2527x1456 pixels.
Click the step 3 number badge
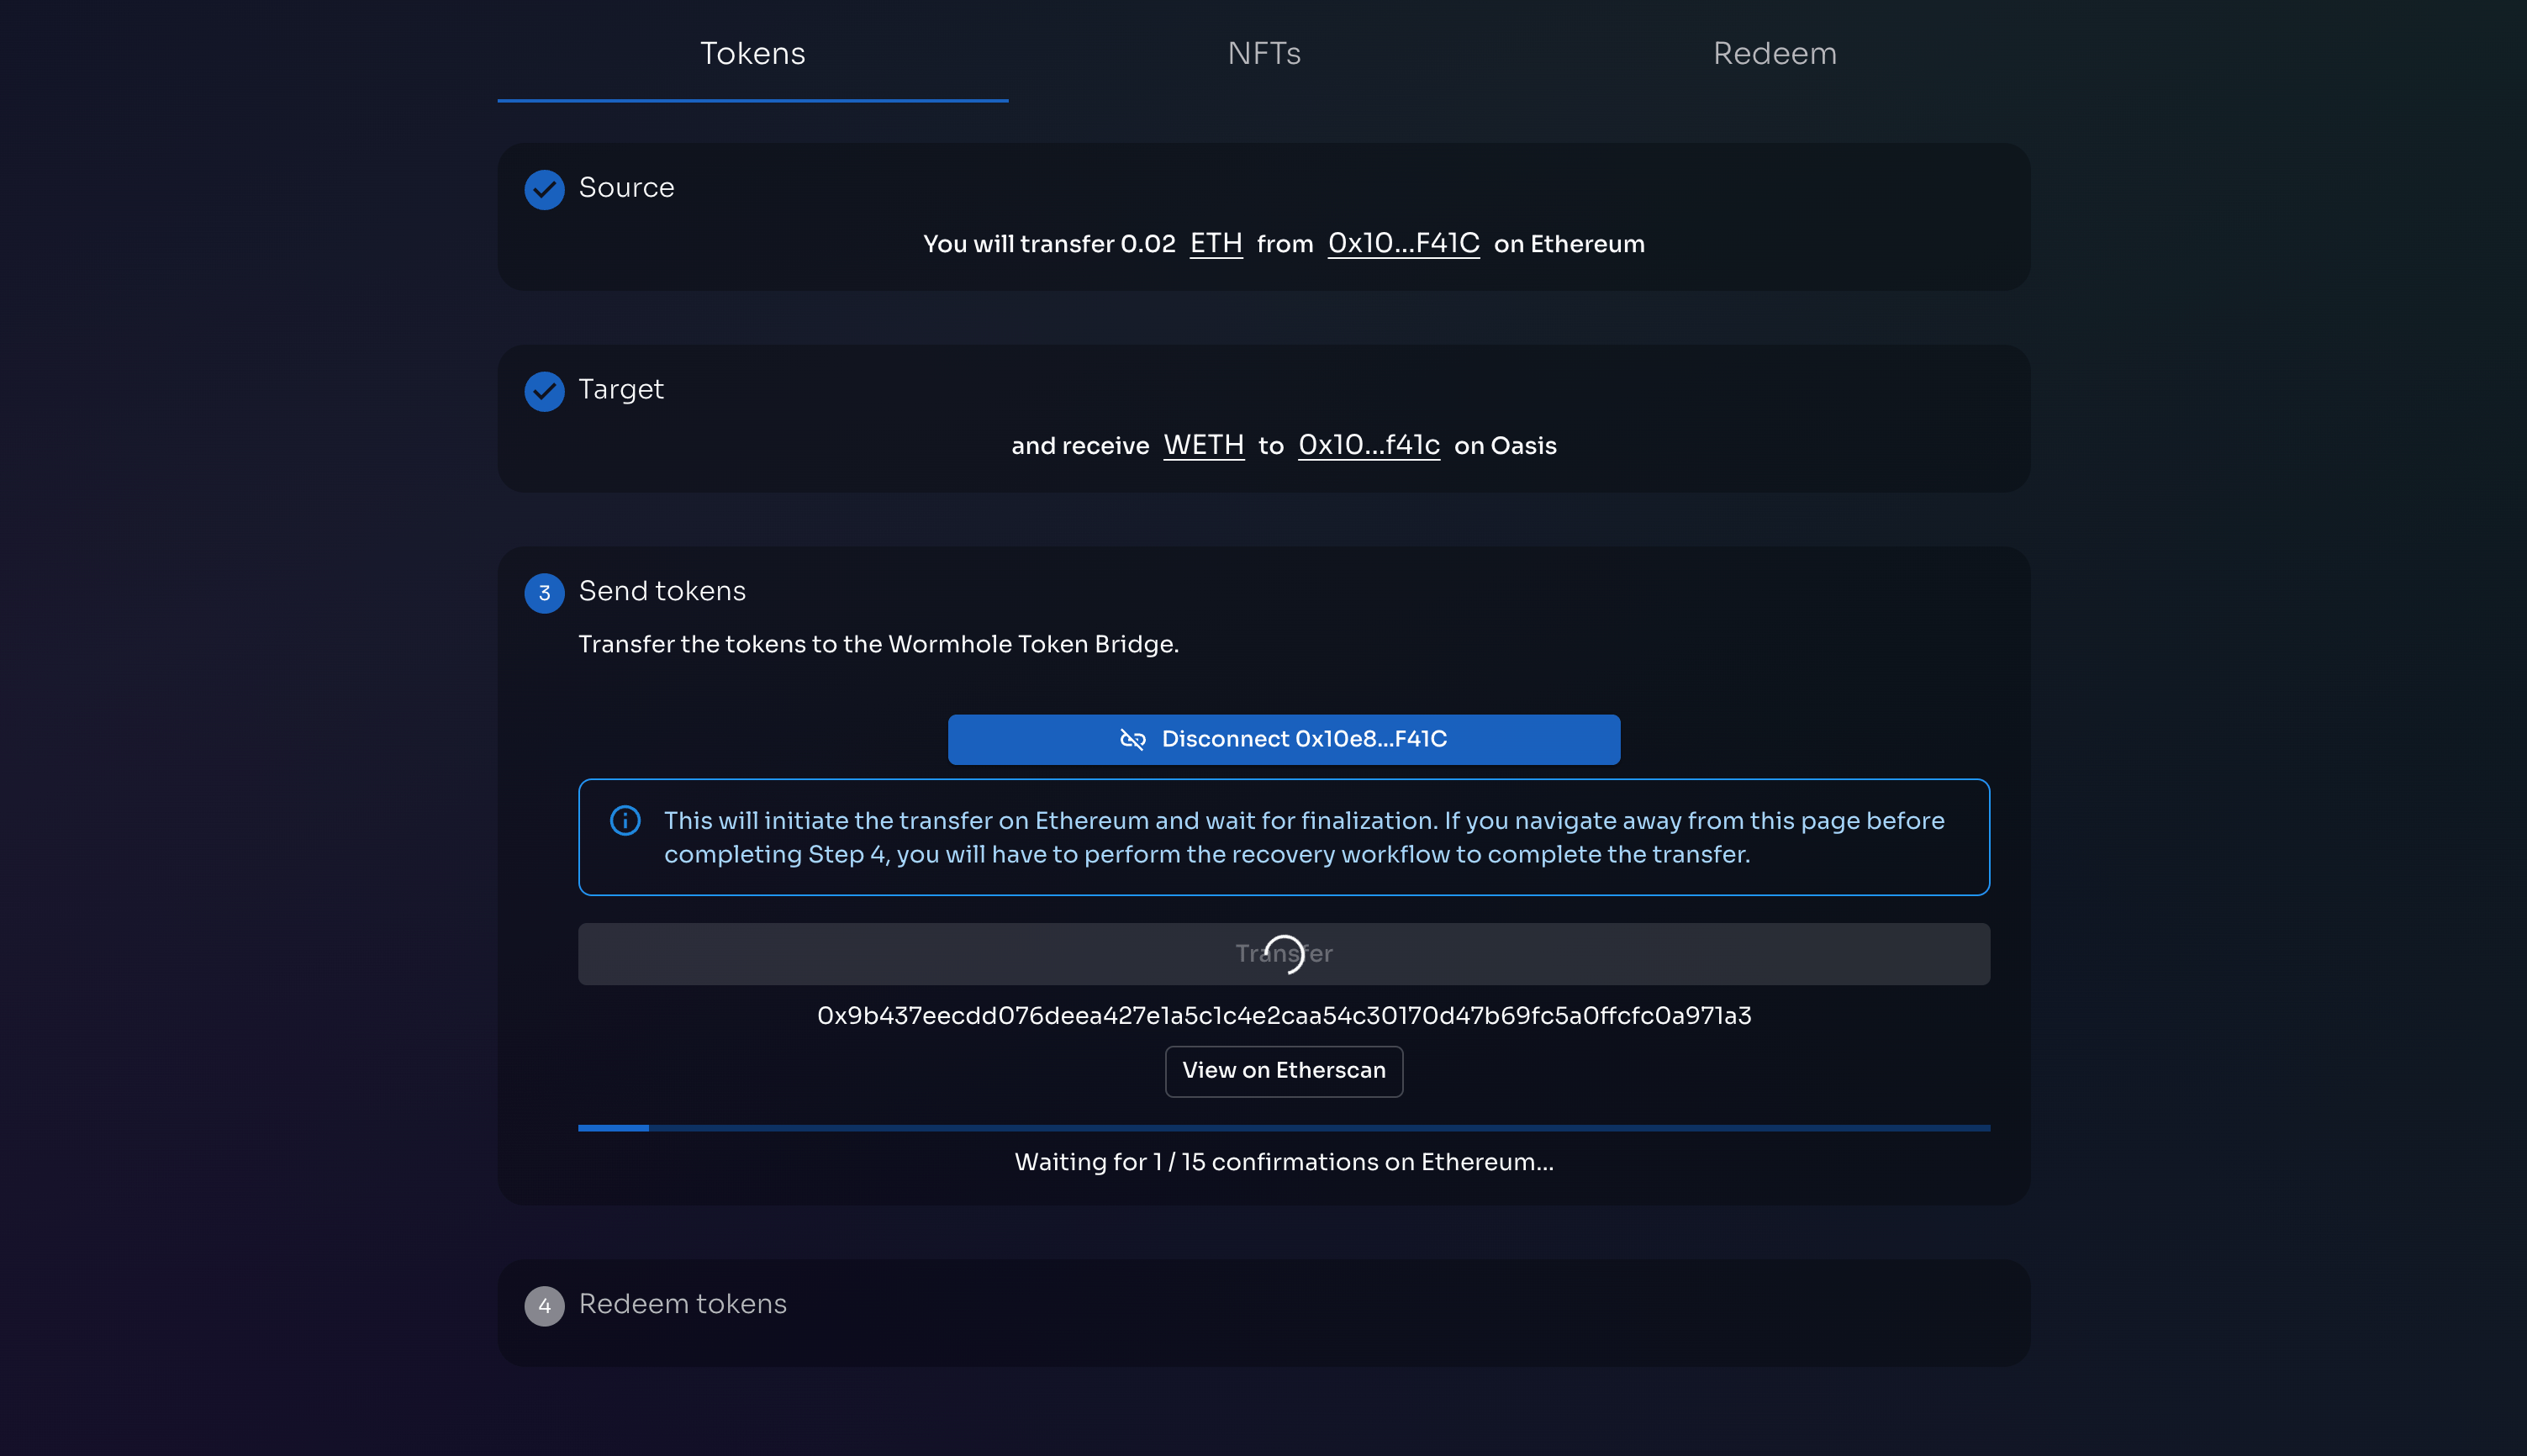pos(544,593)
